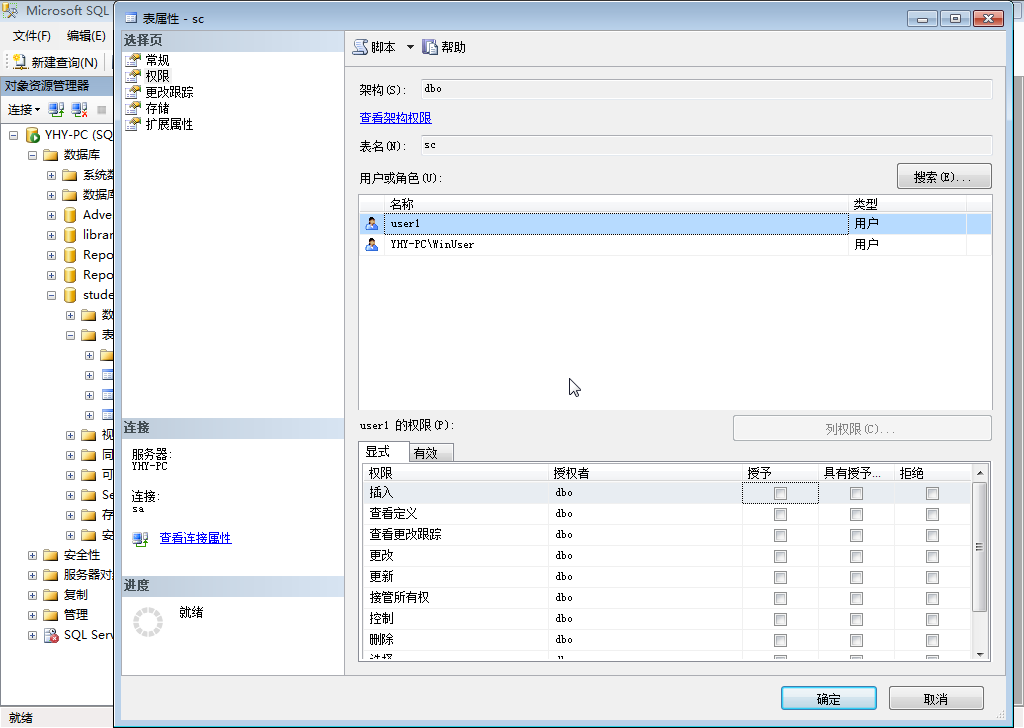Click the 复制 folder icon
The image size is (1024, 728).
click(50, 595)
